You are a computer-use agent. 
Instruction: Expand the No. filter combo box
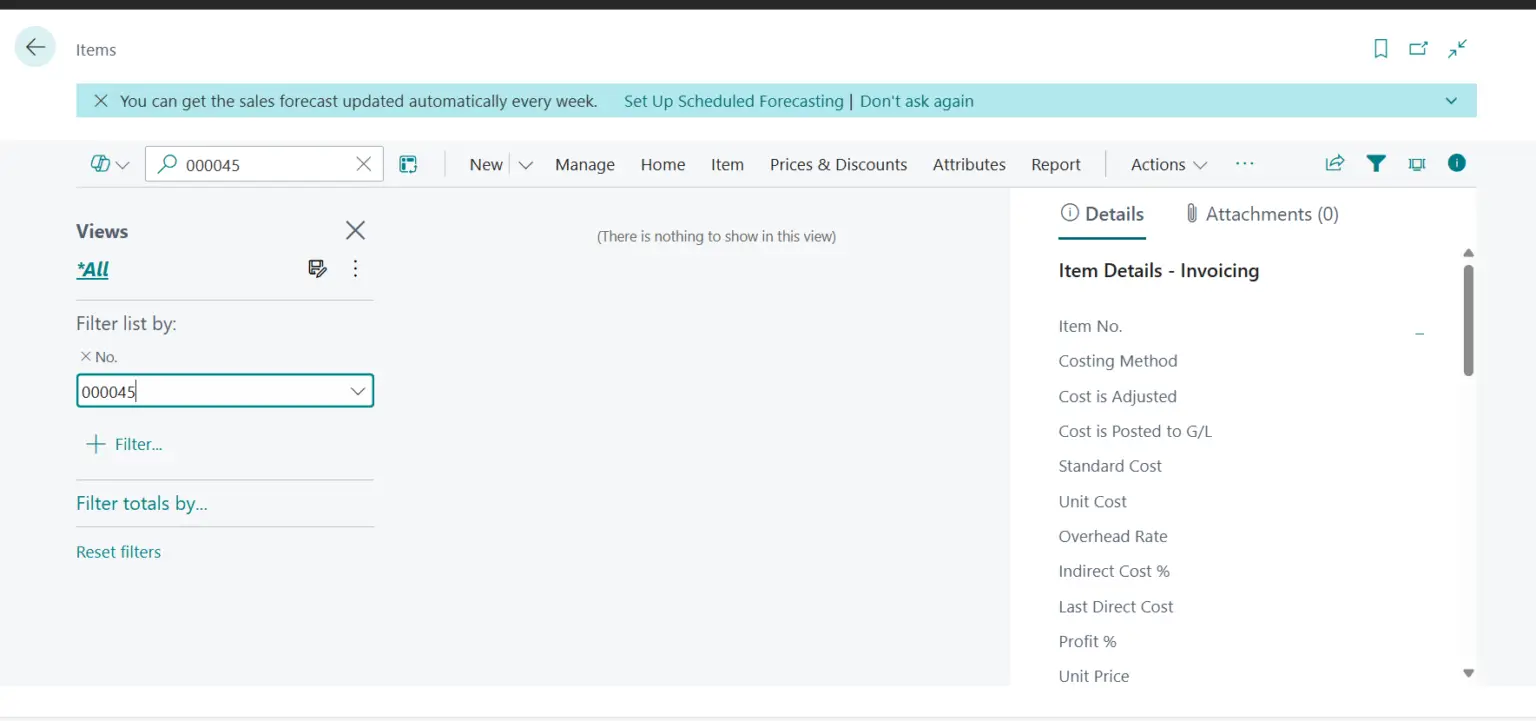(357, 391)
